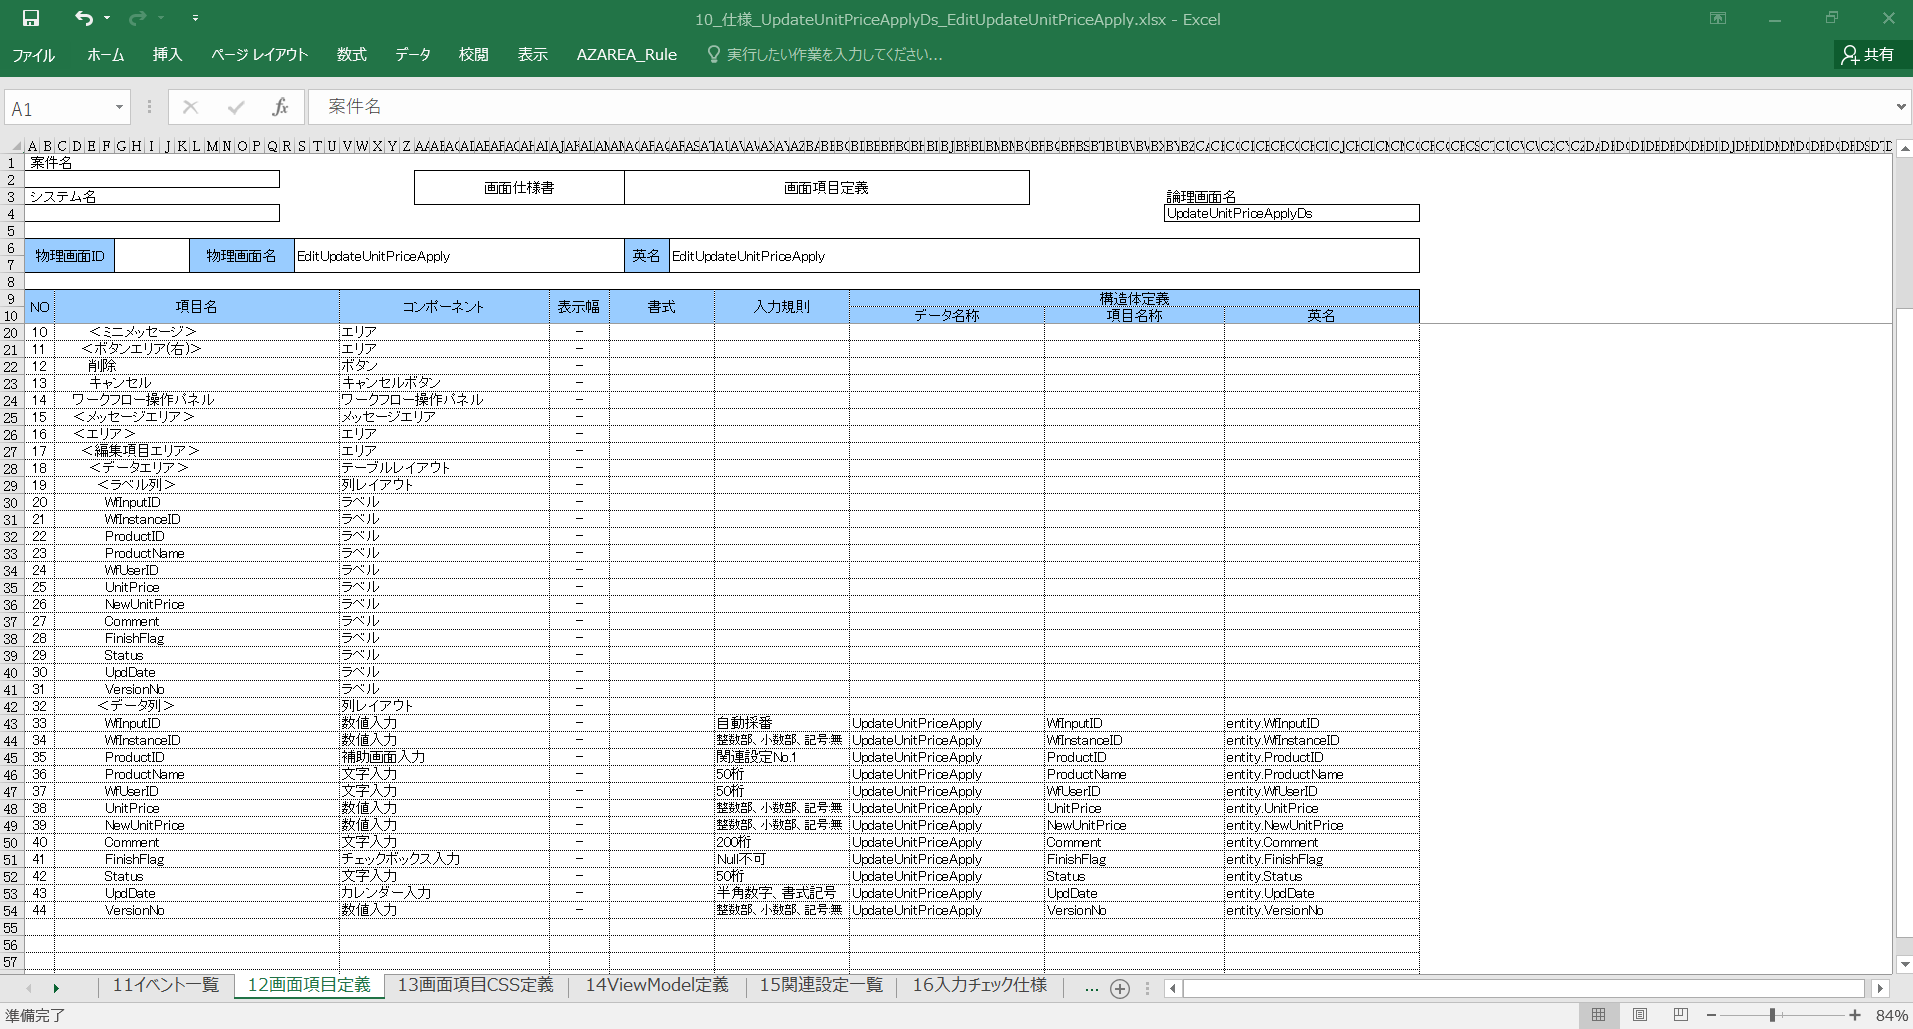Switch to Page Layout view icon
This screenshot has height=1029, width=1913.
[x=1640, y=1015]
